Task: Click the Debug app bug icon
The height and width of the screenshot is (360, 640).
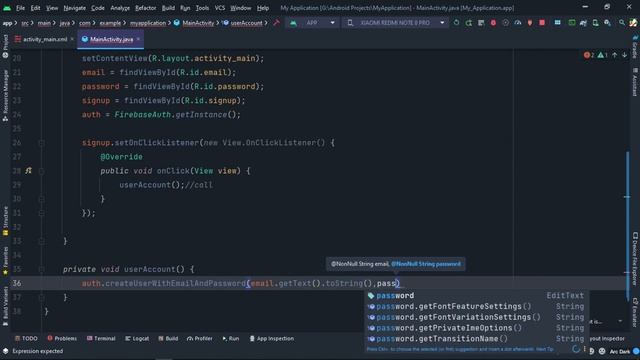Action: (x=493, y=23)
